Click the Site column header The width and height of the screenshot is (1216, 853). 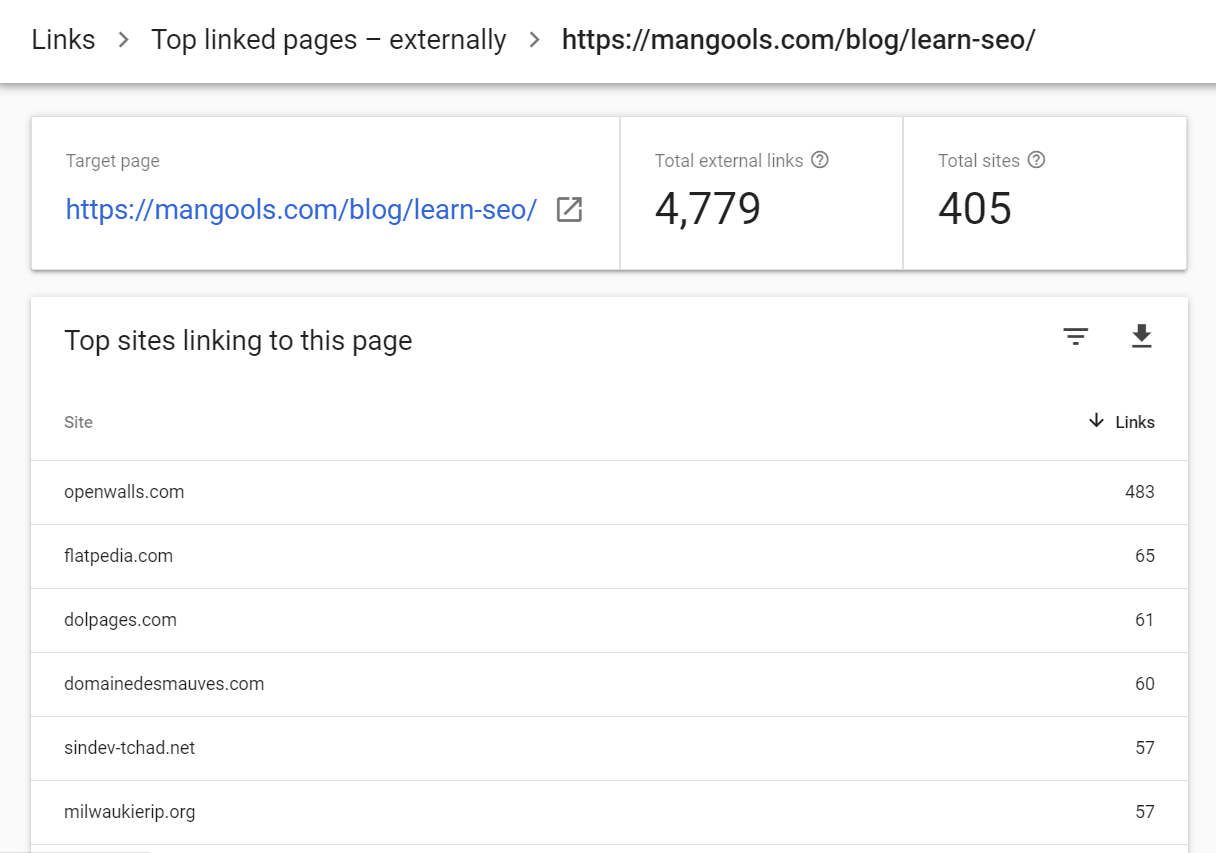coord(78,422)
